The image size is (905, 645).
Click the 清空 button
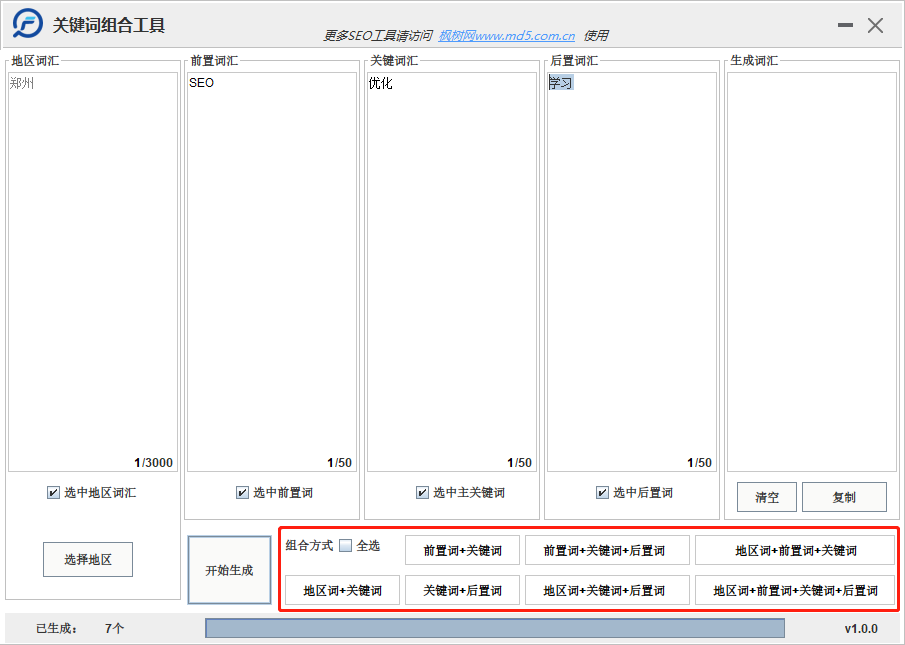point(766,497)
